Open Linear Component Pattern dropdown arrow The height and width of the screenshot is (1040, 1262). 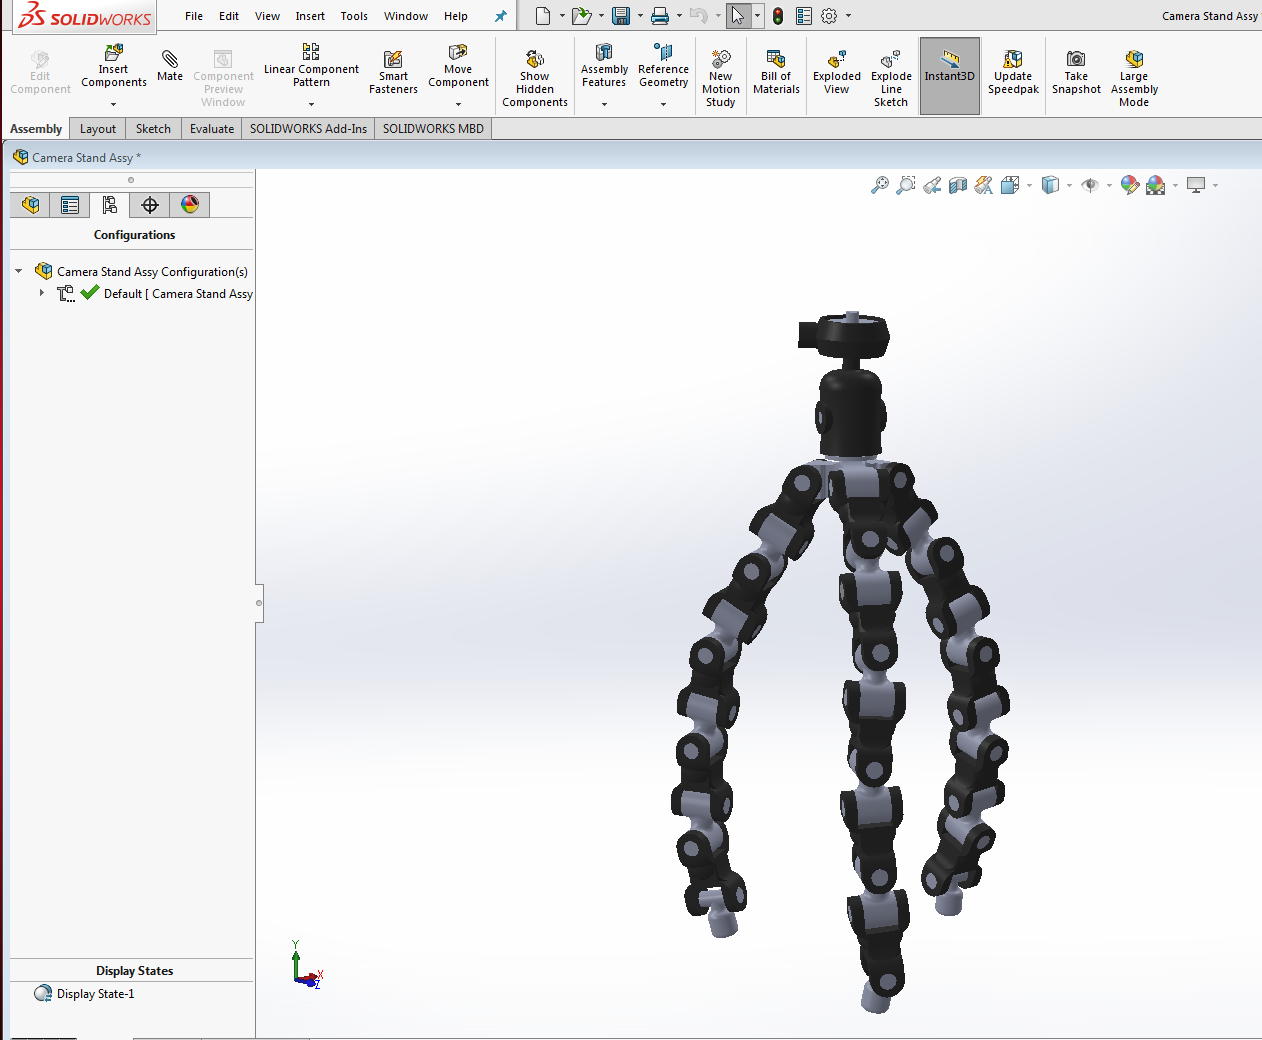point(311,104)
